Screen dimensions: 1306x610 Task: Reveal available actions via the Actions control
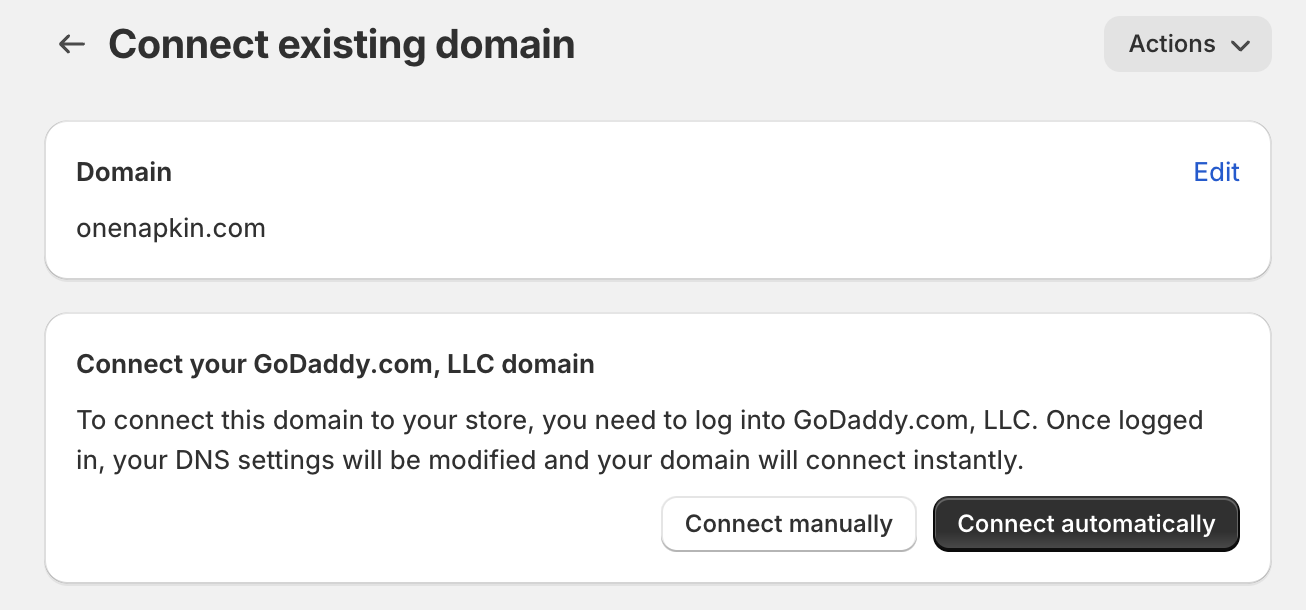point(1187,44)
